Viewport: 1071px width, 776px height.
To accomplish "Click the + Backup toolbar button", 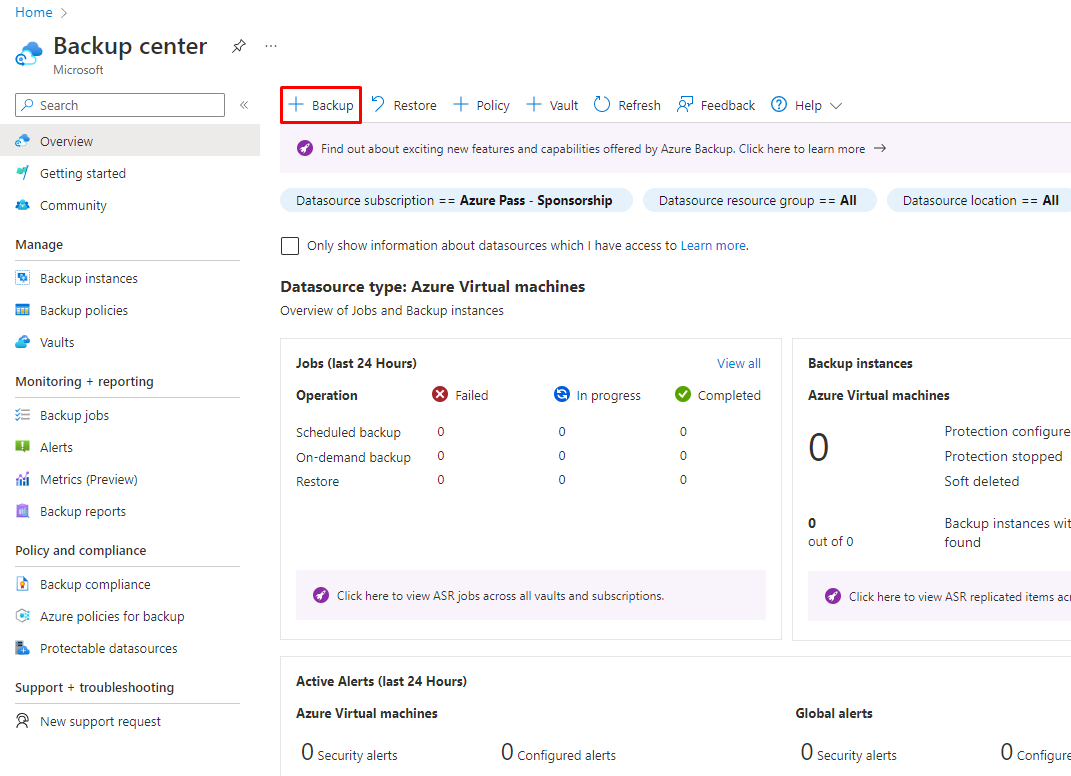I will 321,105.
